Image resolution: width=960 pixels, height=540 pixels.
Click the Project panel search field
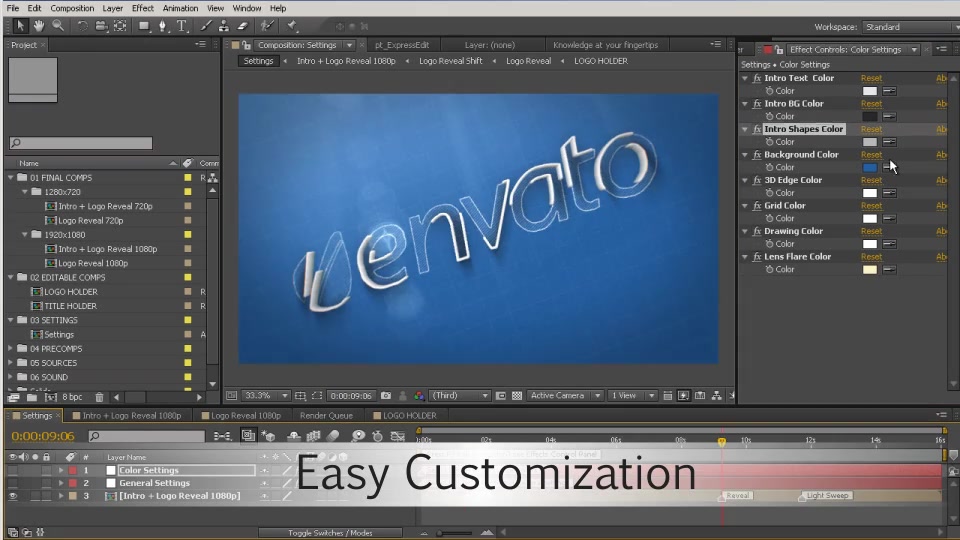pyautogui.click(x=81, y=143)
